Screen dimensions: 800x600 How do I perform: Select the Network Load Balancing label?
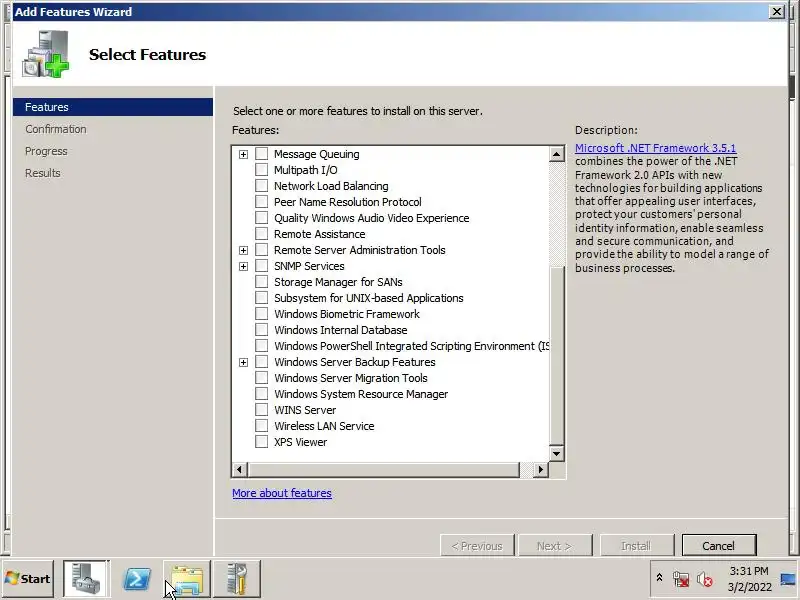point(331,186)
